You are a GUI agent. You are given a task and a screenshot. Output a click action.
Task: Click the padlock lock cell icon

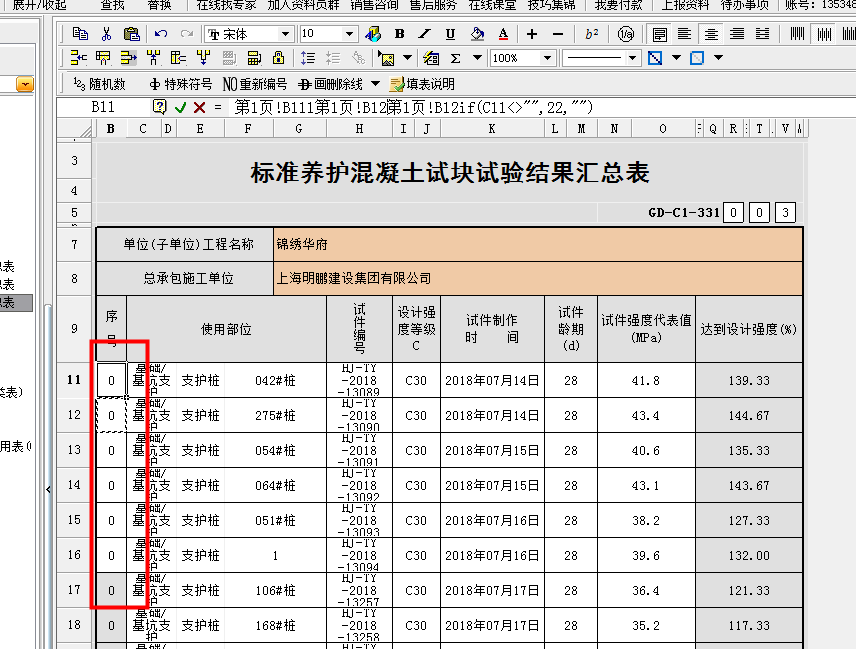(x=278, y=58)
